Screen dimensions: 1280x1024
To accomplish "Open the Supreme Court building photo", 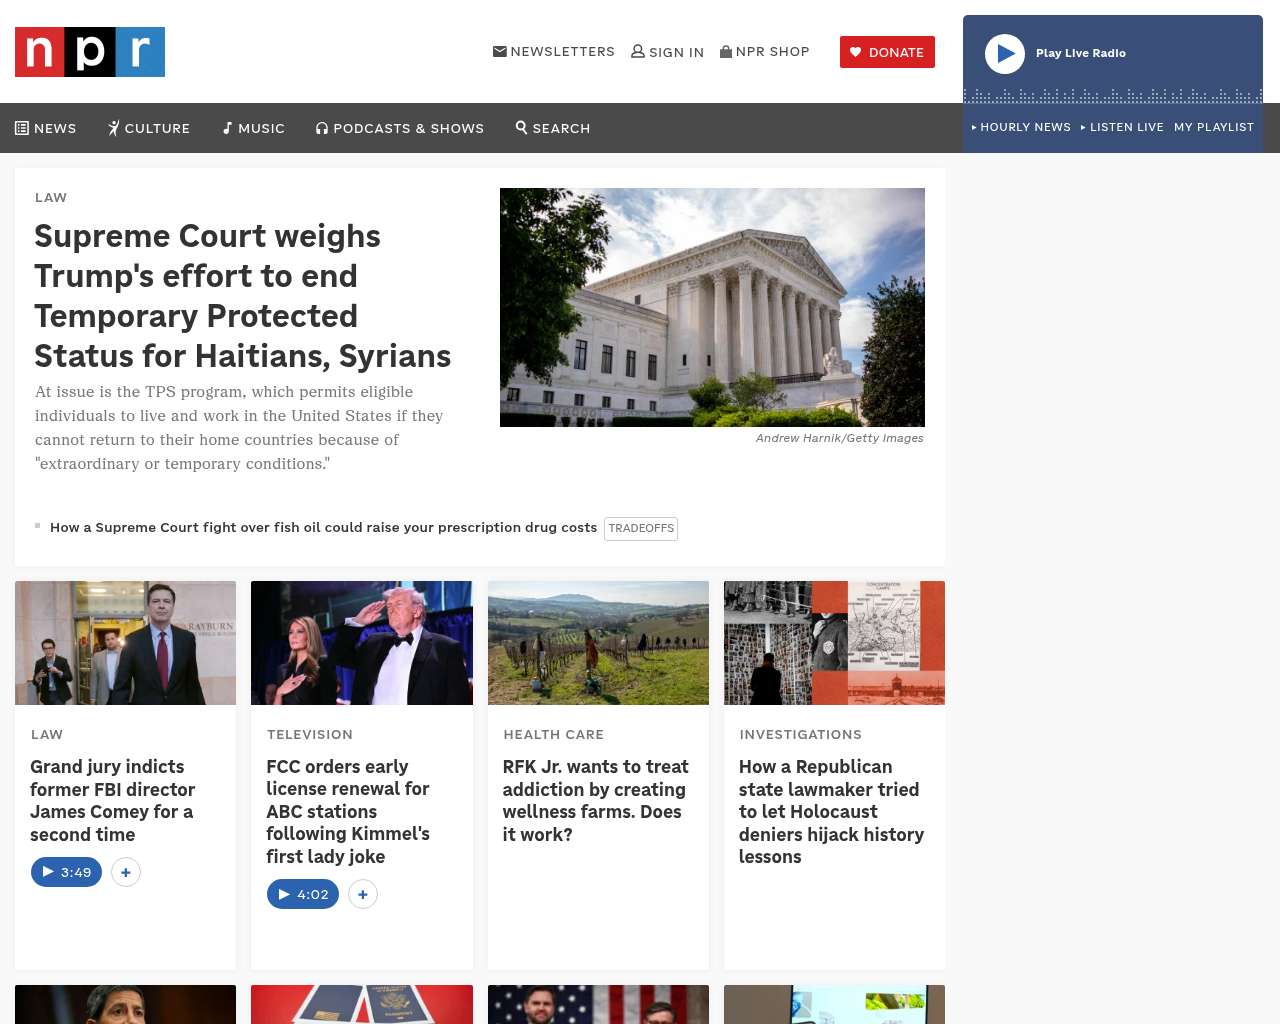I will pyautogui.click(x=712, y=307).
